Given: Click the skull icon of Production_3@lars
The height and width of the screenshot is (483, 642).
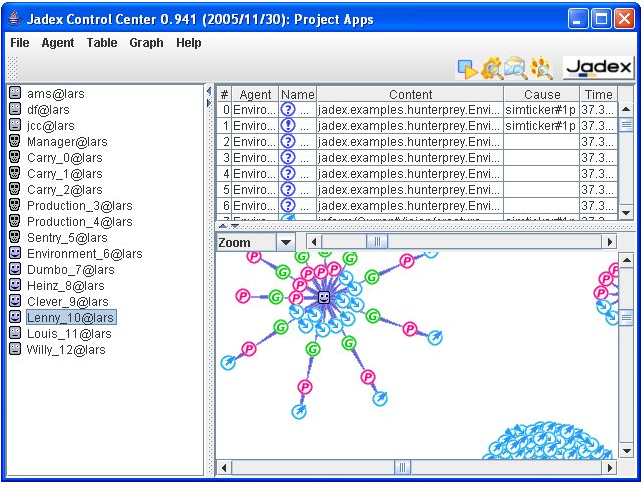Looking at the screenshot, I should 15,205.
